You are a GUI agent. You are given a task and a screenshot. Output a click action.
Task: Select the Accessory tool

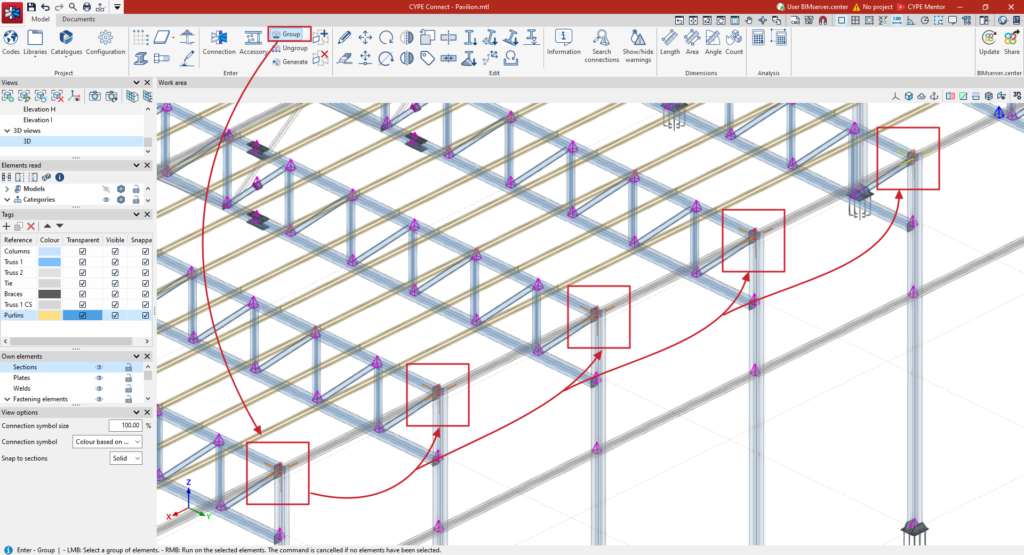253,42
